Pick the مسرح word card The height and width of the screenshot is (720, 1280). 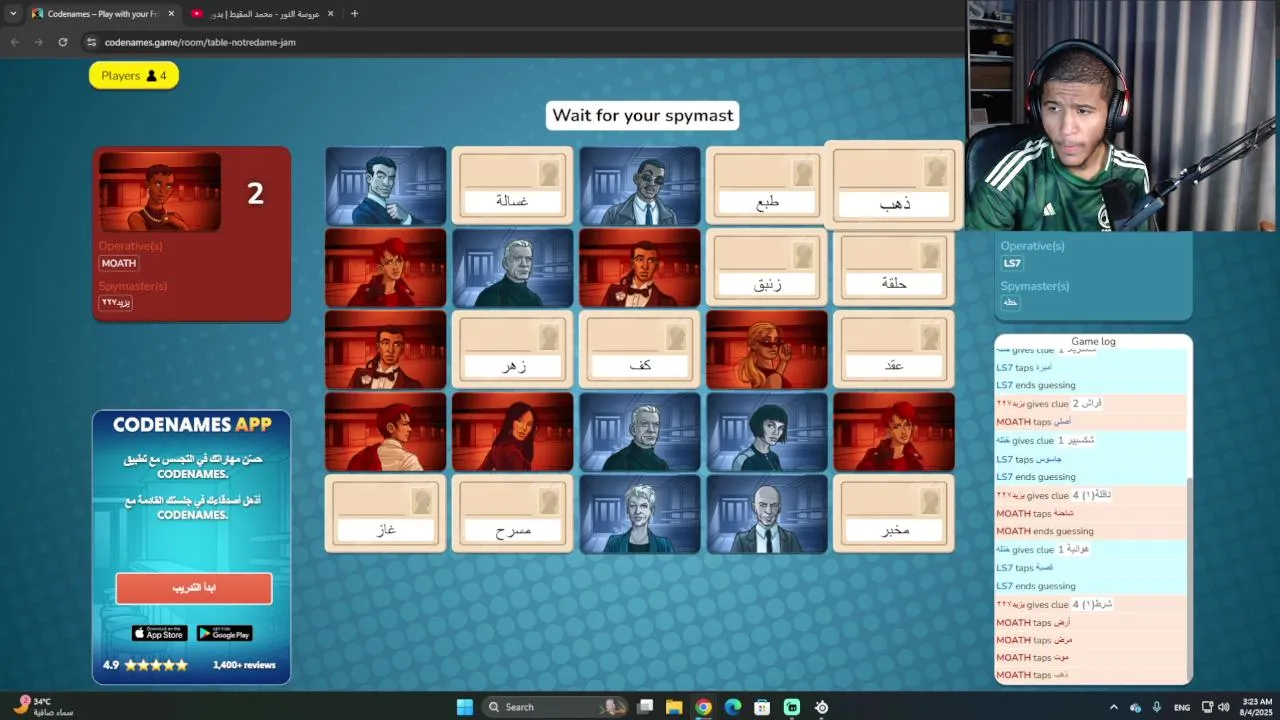pyautogui.click(x=512, y=514)
